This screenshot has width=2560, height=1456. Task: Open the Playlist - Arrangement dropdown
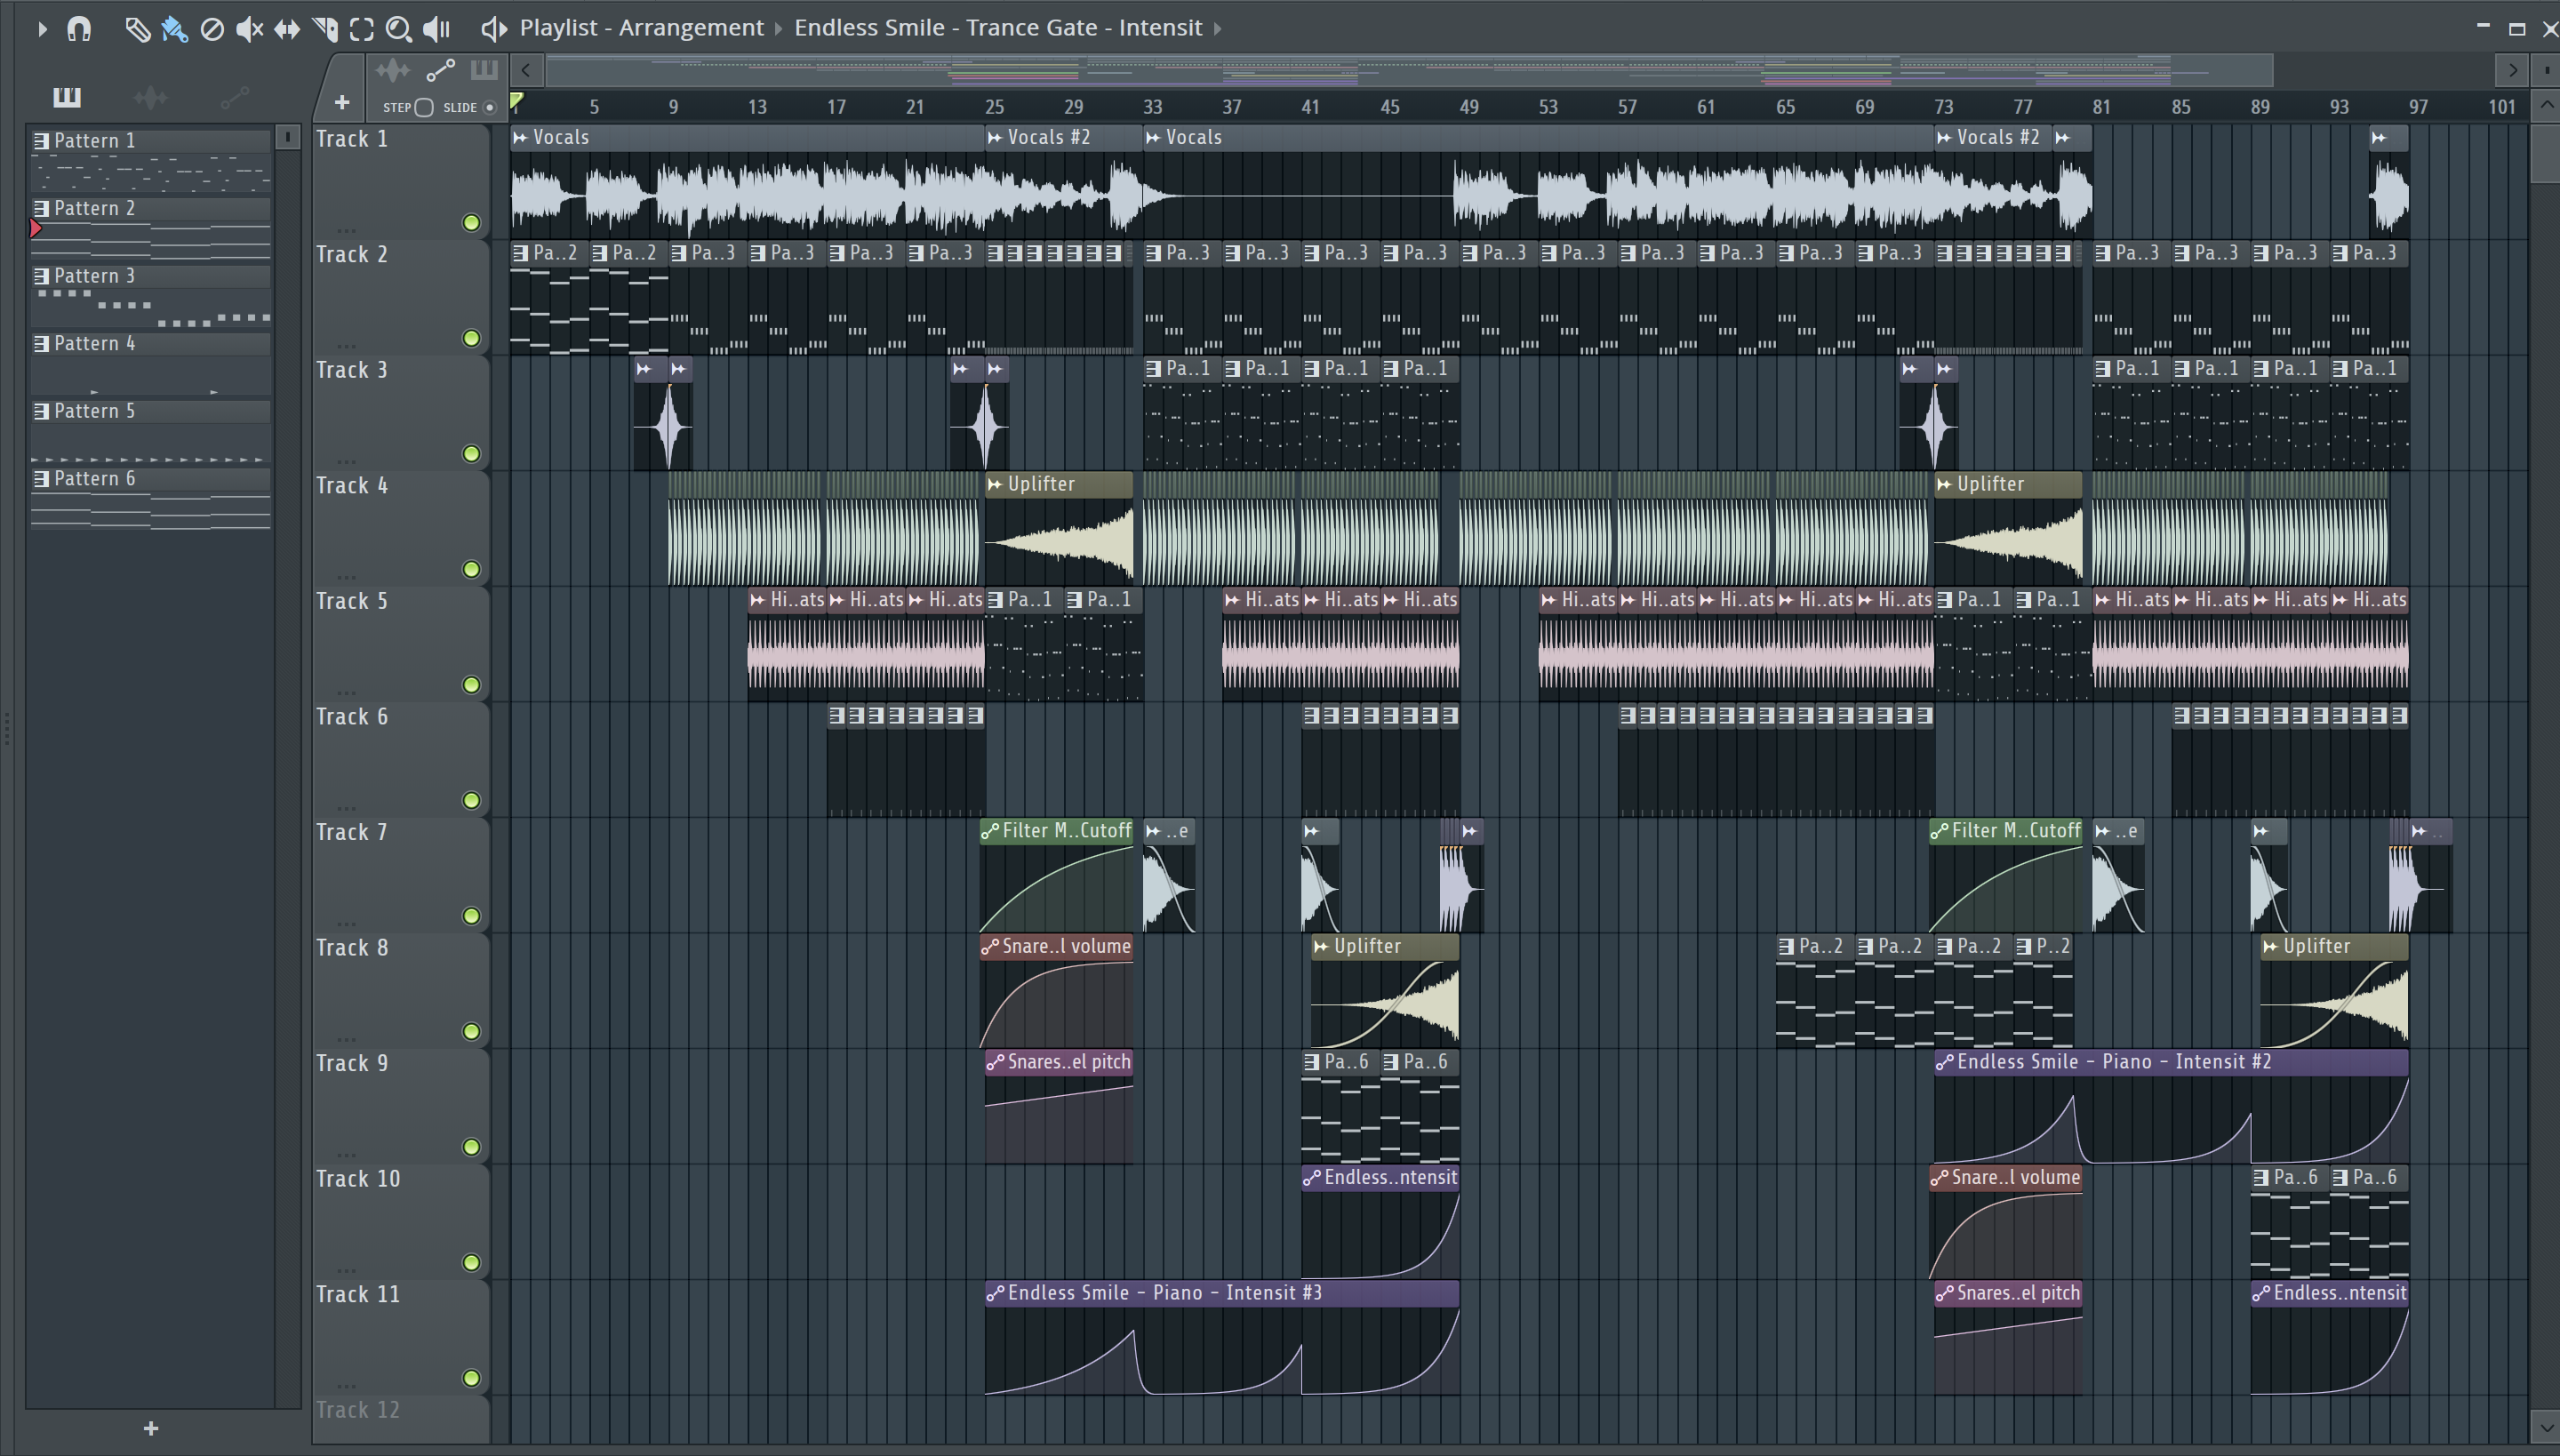coord(641,28)
